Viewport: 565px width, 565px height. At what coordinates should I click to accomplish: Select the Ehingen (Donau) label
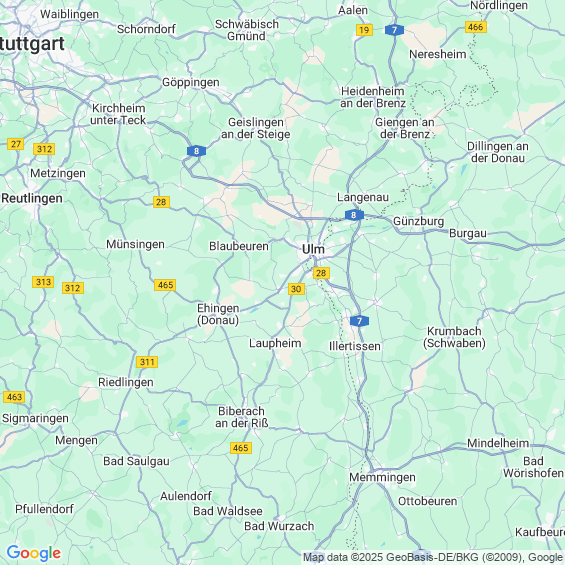point(218,314)
